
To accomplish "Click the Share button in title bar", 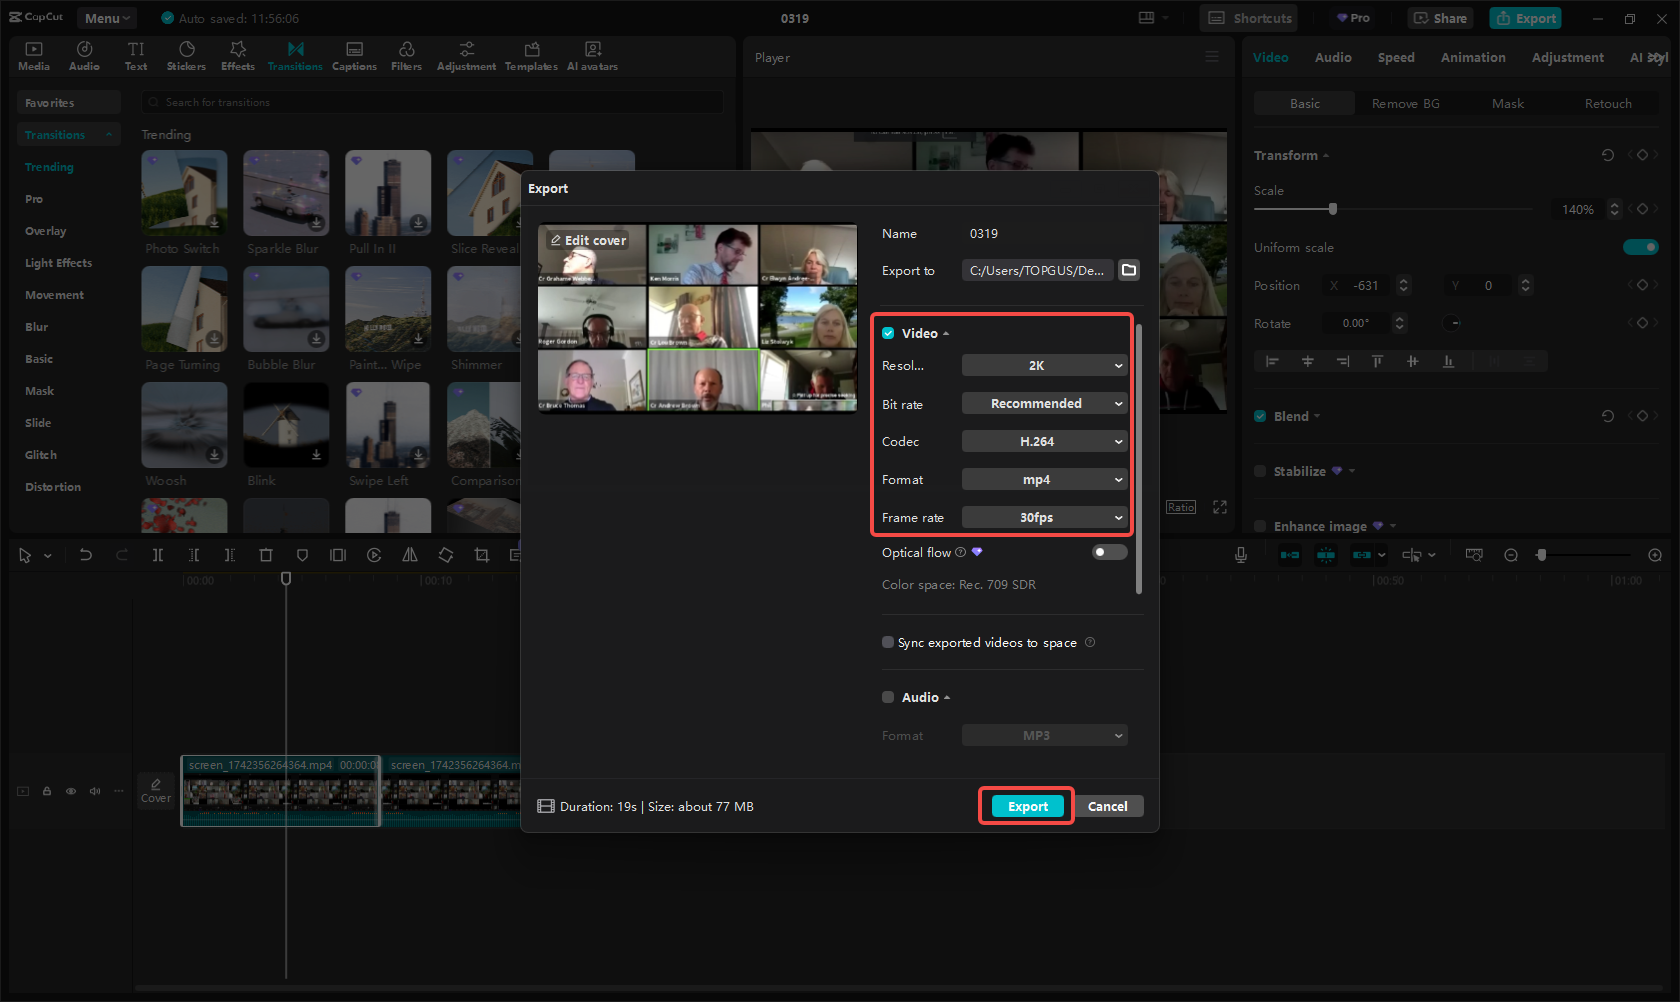I will (1440, 18).
